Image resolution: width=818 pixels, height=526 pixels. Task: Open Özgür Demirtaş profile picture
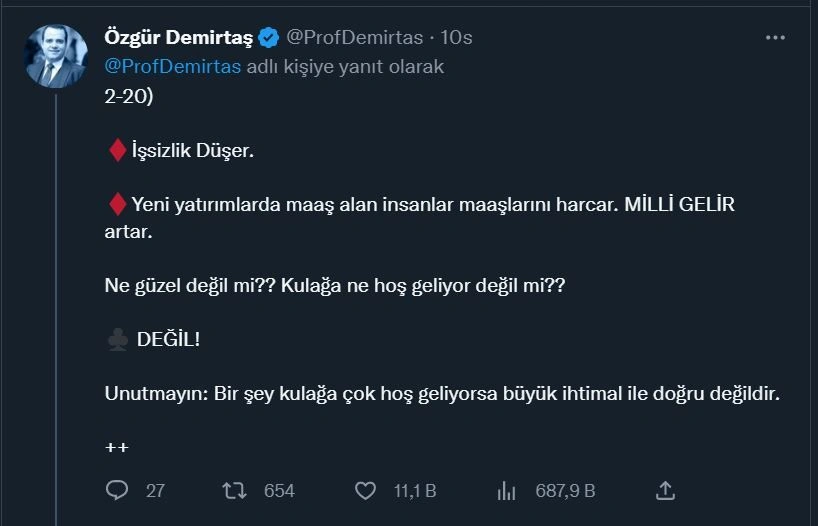(x=56, y=56)
